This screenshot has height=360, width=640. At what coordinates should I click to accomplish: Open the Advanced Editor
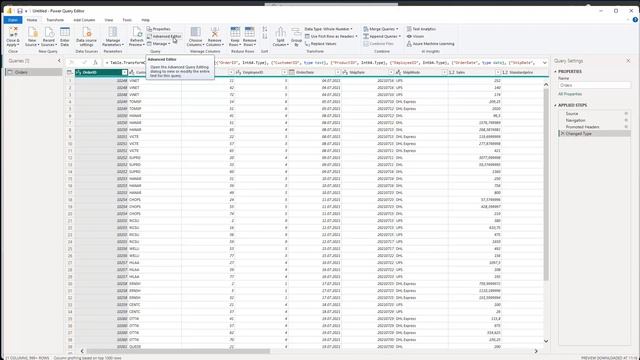click(x=164, y=36)
